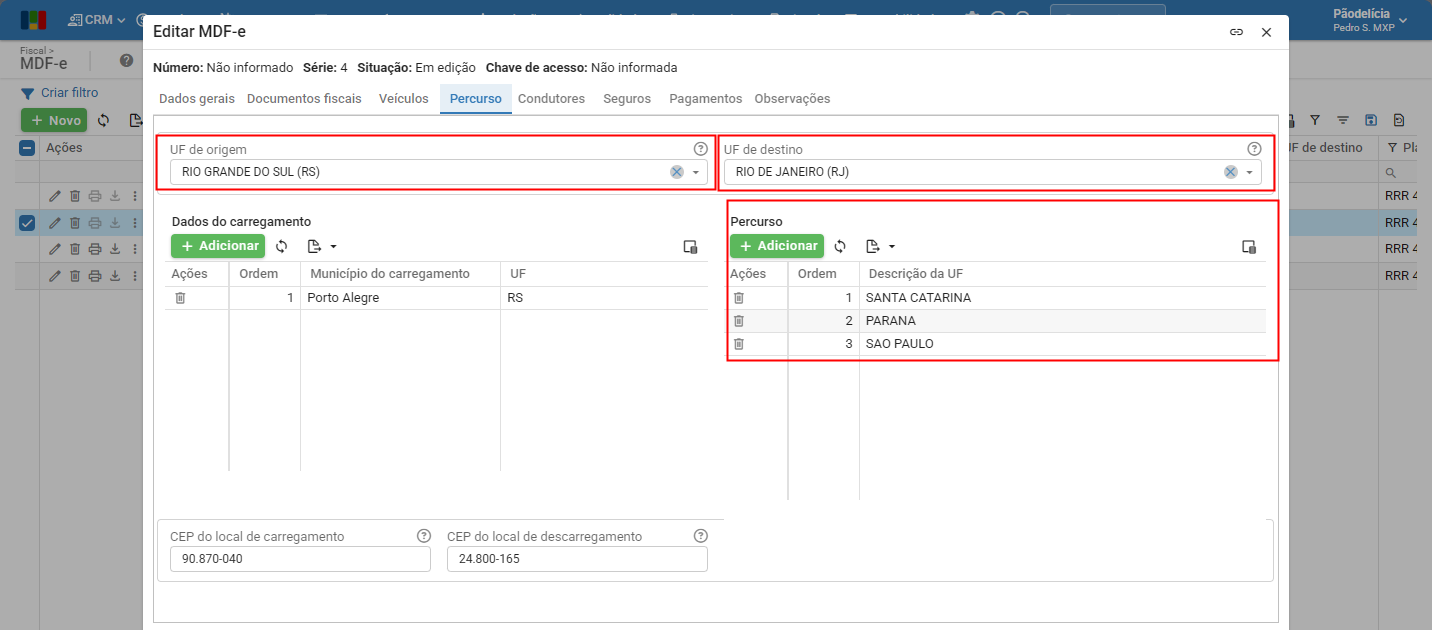Remove SANTA CATARINA from Percurso list
The width and height of the screenshot is (1432, 630).
(x=739, y=298)
